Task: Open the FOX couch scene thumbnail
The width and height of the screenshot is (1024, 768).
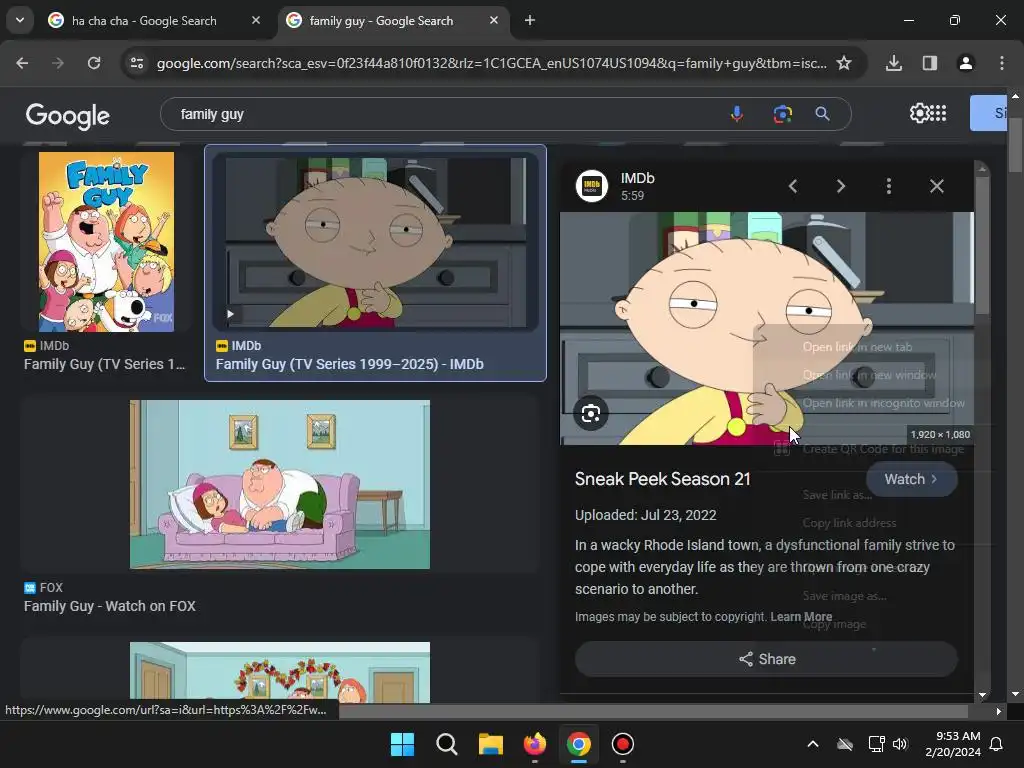Action: point(280,484)
